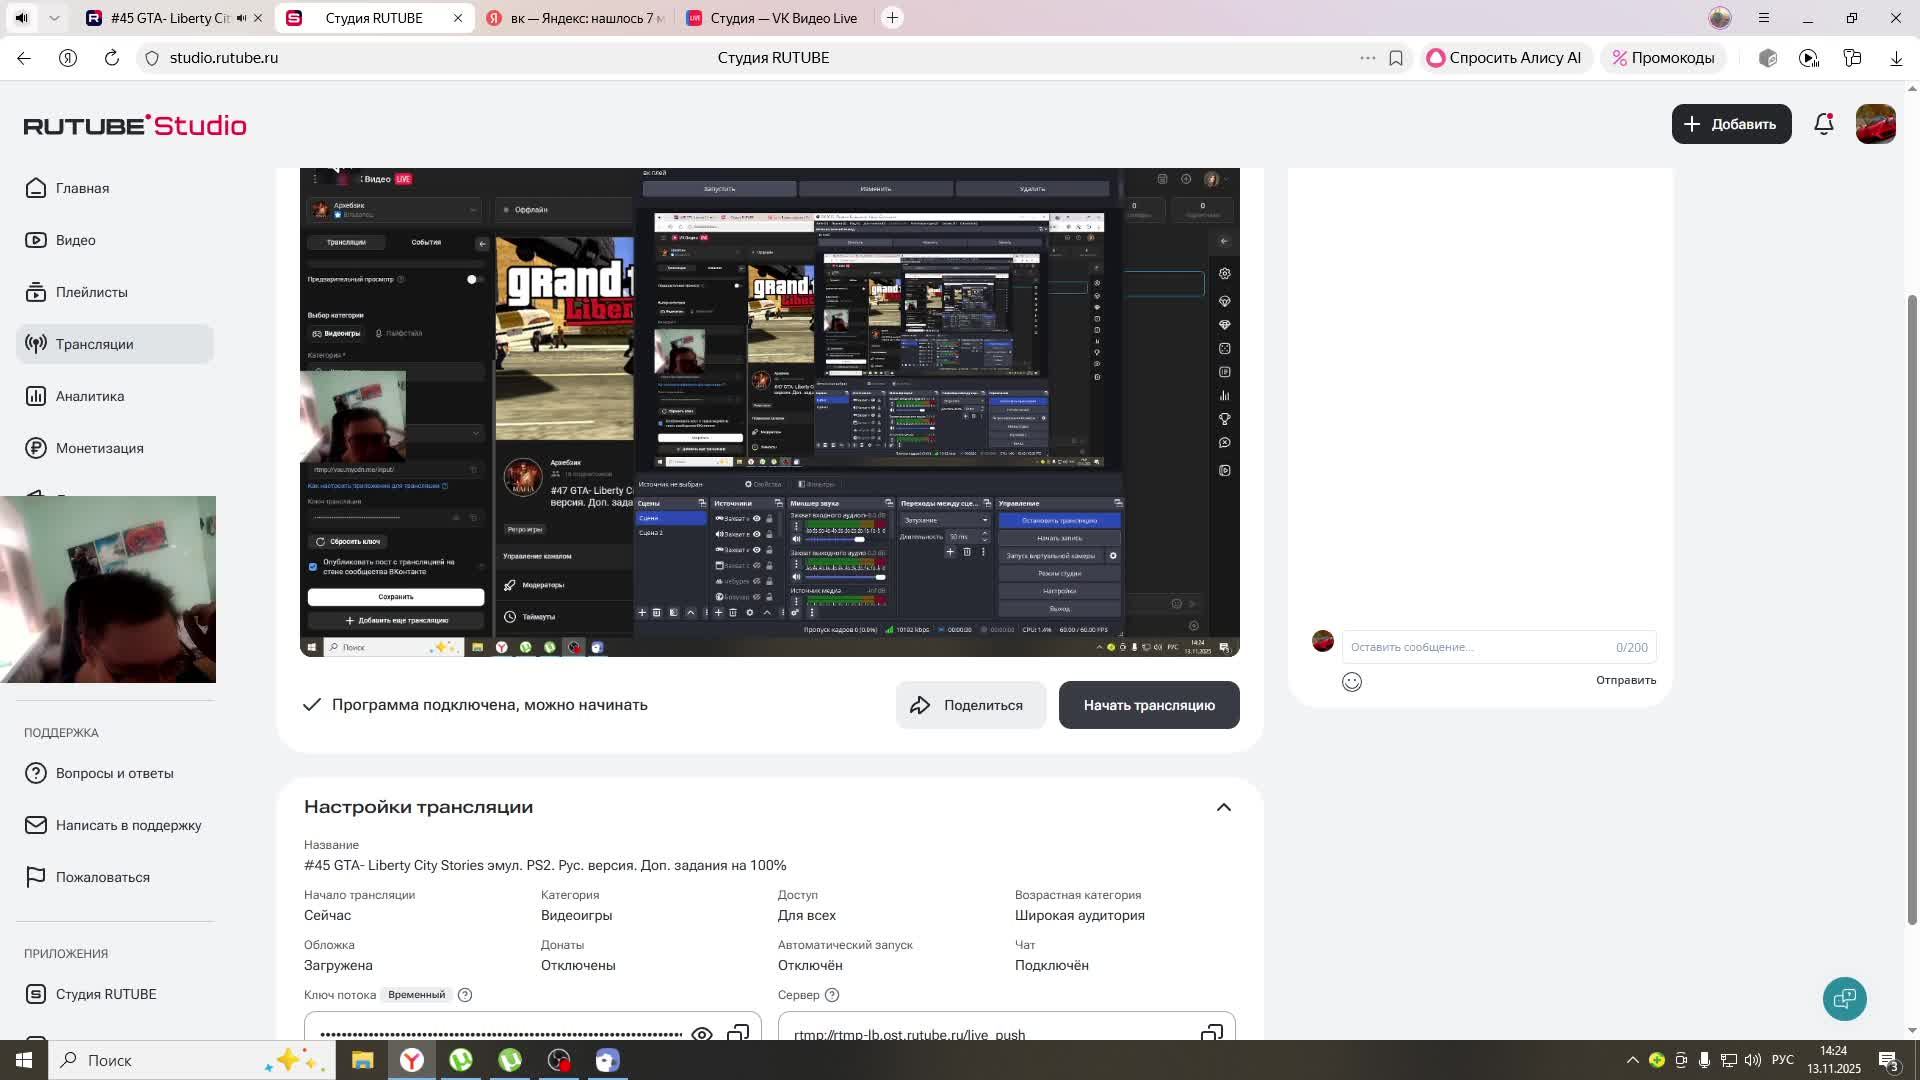The height and width of the screenshot is (1080, 1920).
Task: Collapse the Настройки трансляции section
Action: point(1223,807)
